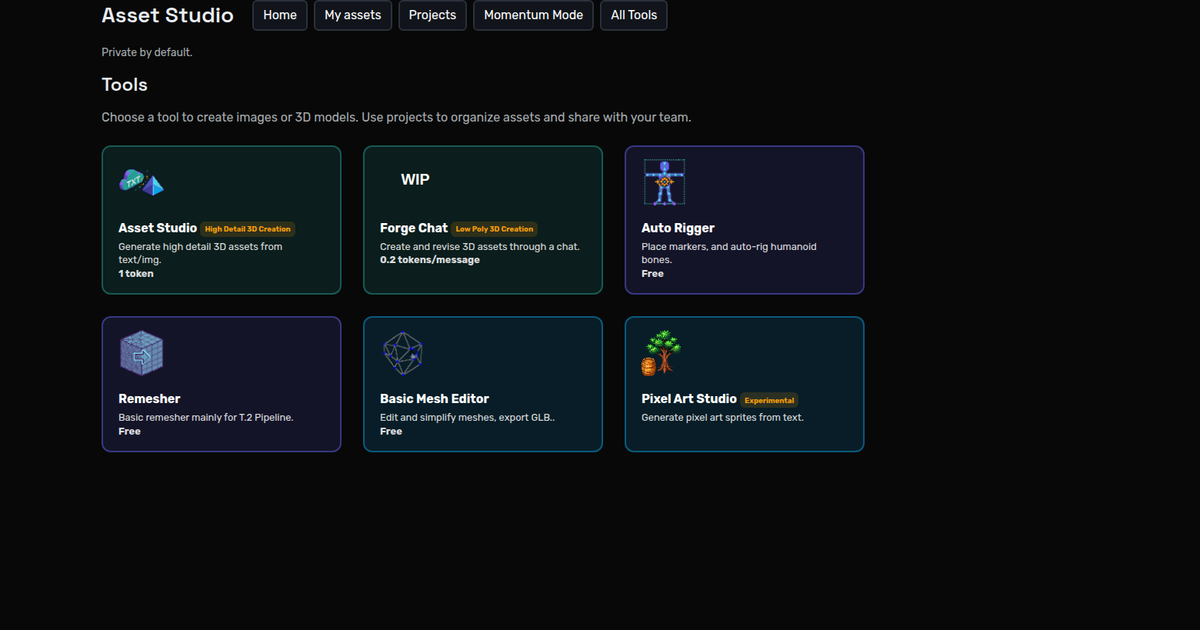This screenshot has width=1200, height=630.
Task: Click 'Generate pixel art sprites from text.'
Action: pos(723,417)
